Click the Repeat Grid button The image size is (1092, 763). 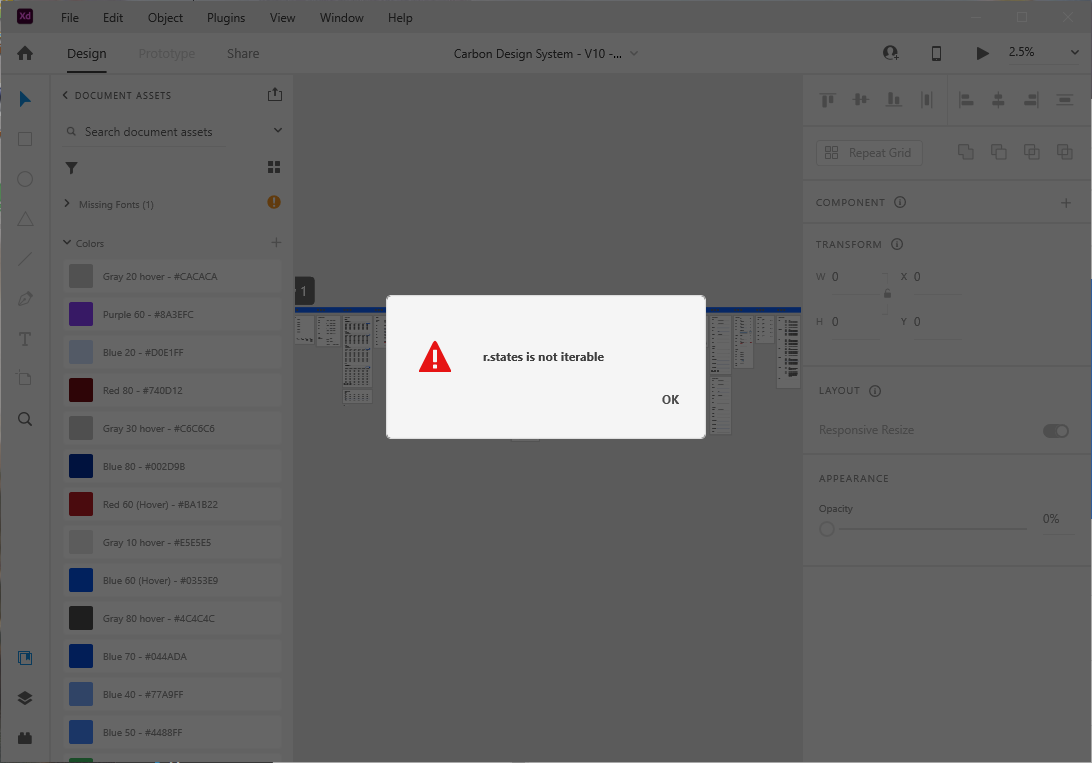[869, 152]
